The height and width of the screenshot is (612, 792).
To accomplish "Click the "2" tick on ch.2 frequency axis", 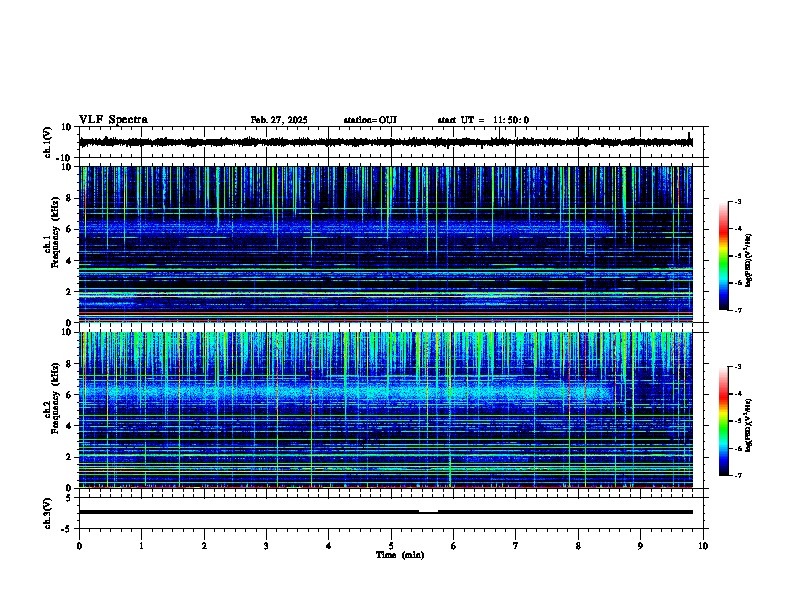I will click(x=70, y=457).
